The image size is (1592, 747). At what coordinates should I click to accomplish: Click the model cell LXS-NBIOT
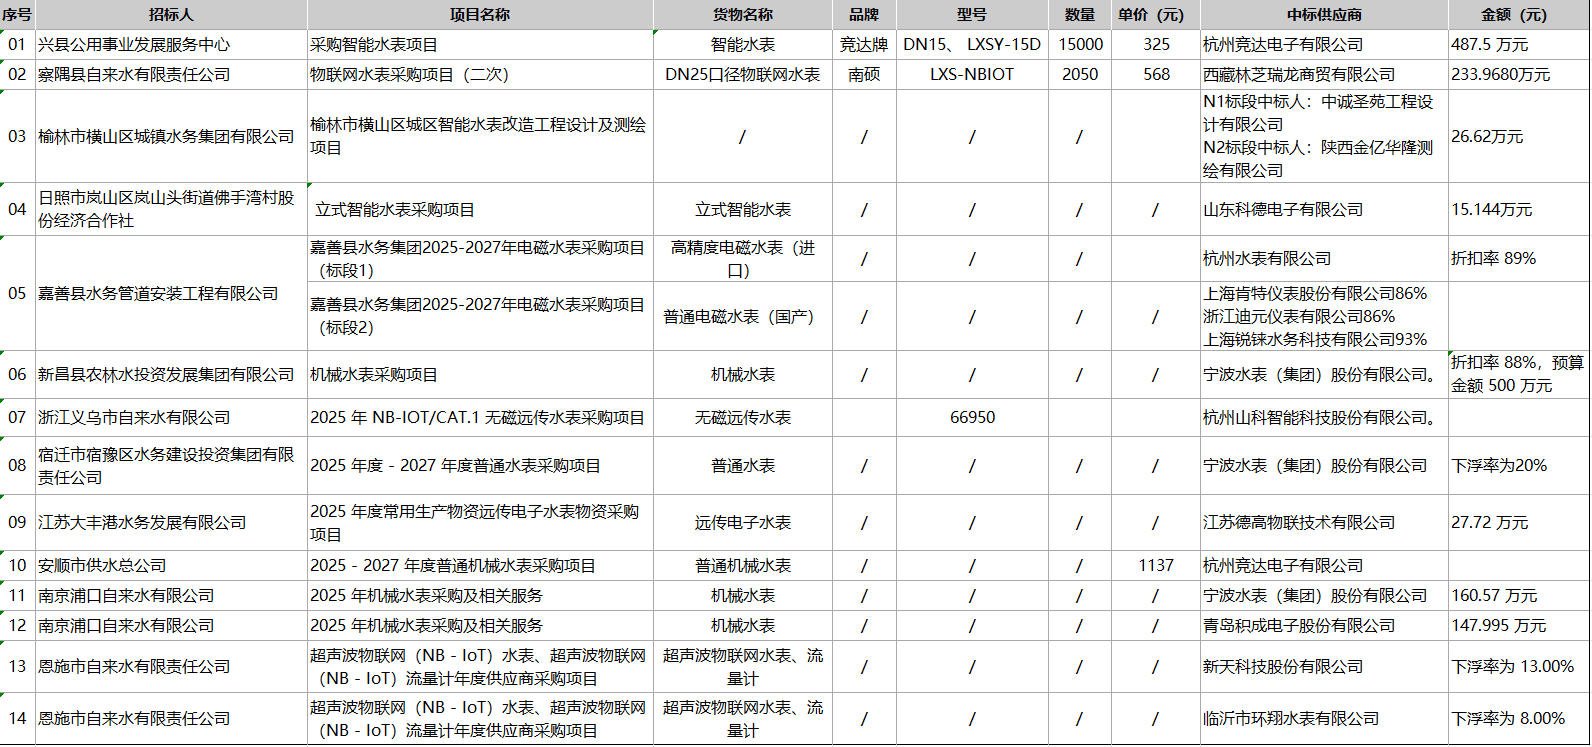pyautogui.click(x=972, y=75)
